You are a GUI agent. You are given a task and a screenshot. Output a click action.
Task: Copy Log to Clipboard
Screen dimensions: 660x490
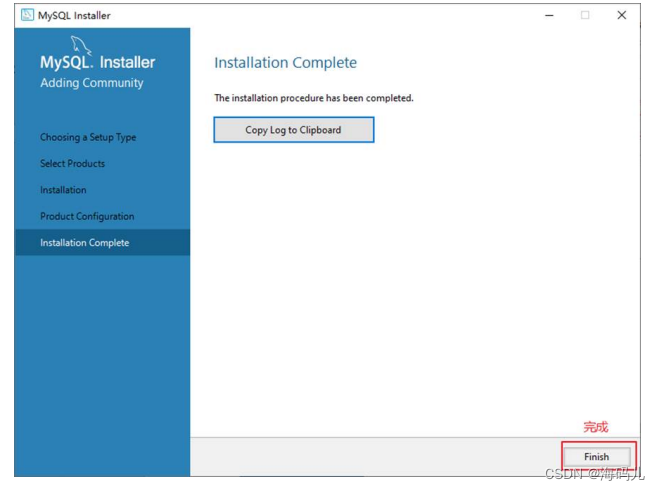[293, 130]
